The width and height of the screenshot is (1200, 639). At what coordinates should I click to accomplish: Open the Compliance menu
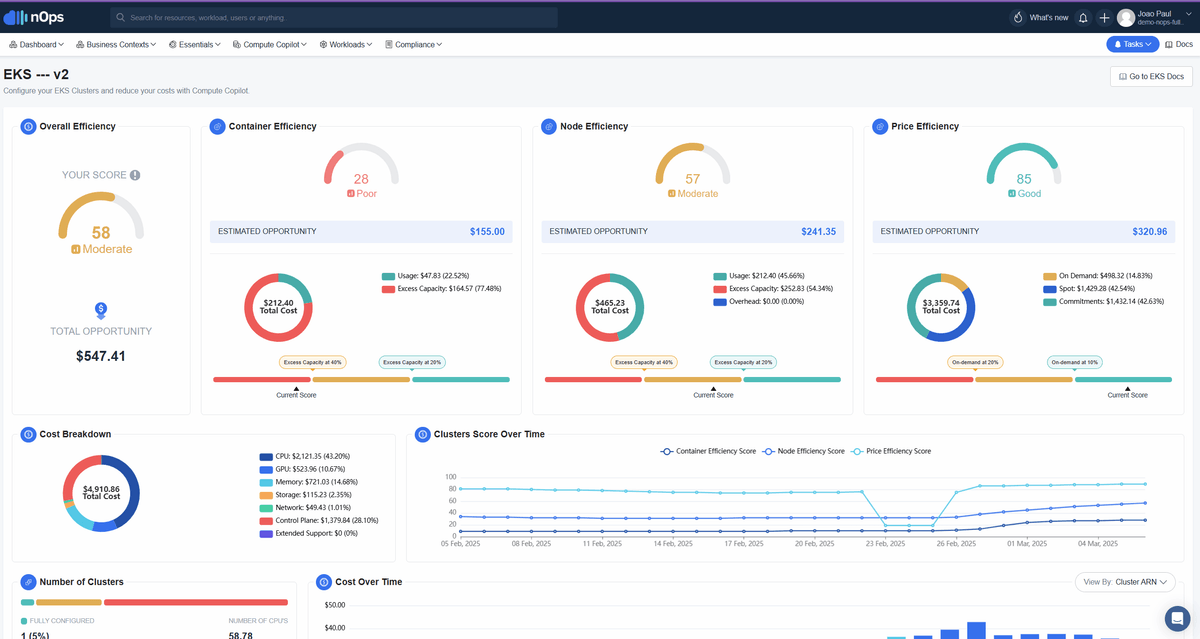click(x=413, y=45)
